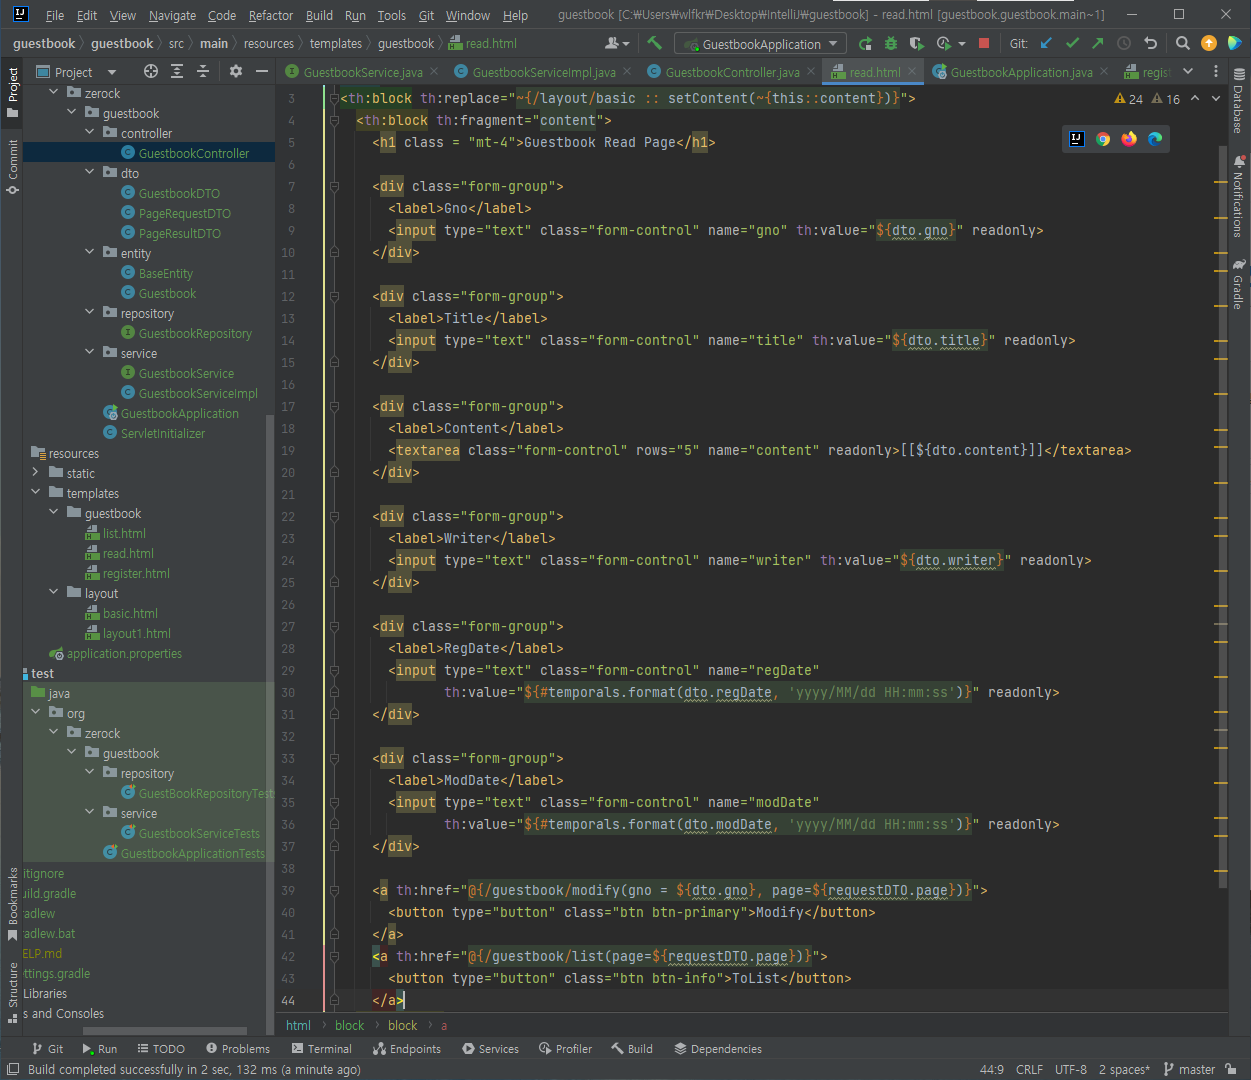
Task: Open Gradle tool window
Action: click(x=1239, y=284)
